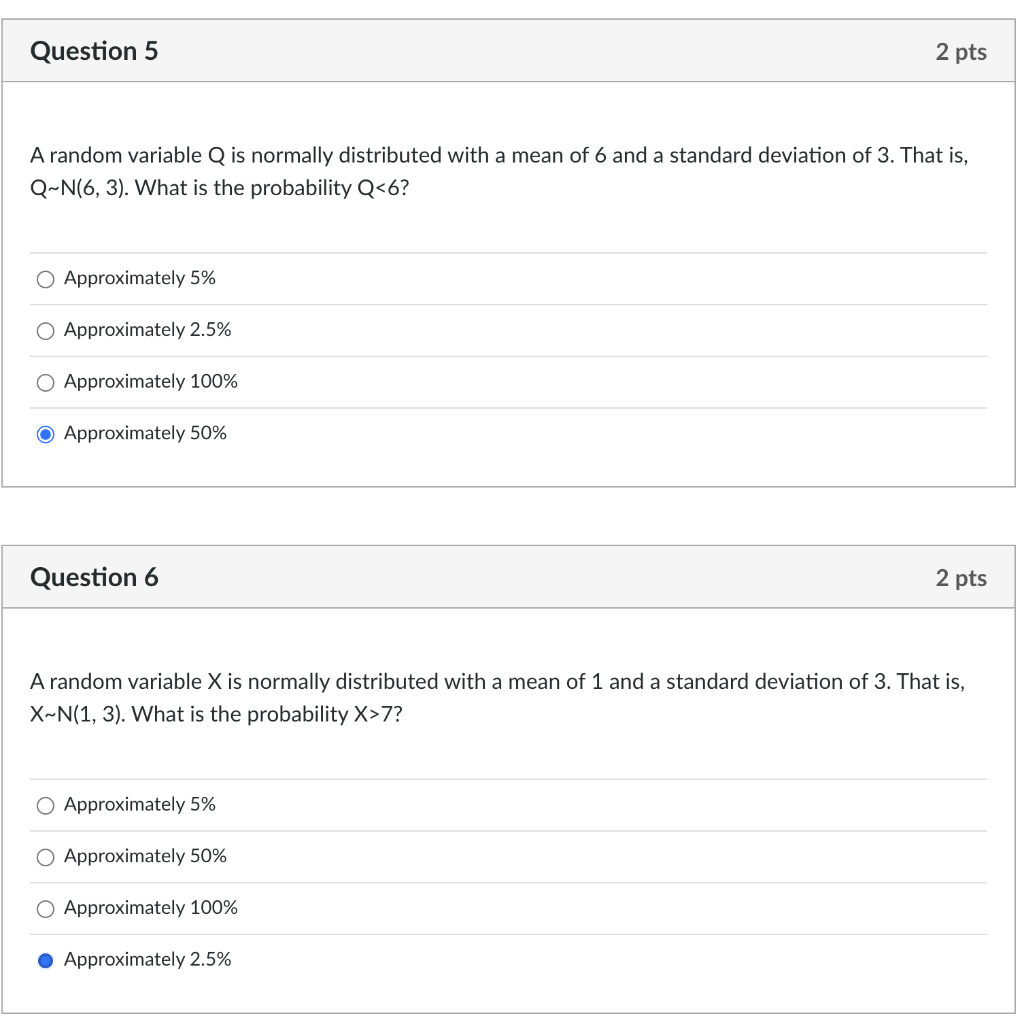Select 'Approximately 50%' for Question 6
Viewport: 1024px width, 1020px height.
tap(45, 856)
